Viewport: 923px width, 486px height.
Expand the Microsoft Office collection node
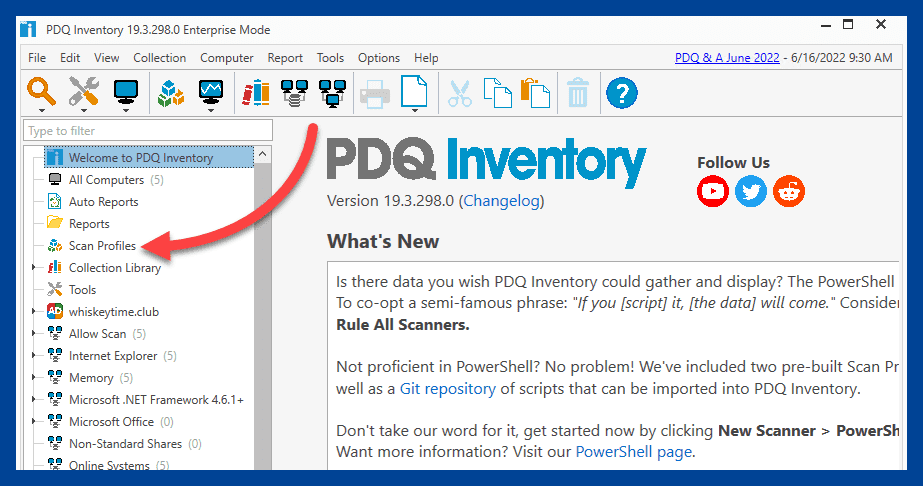(x=34, y=422)
